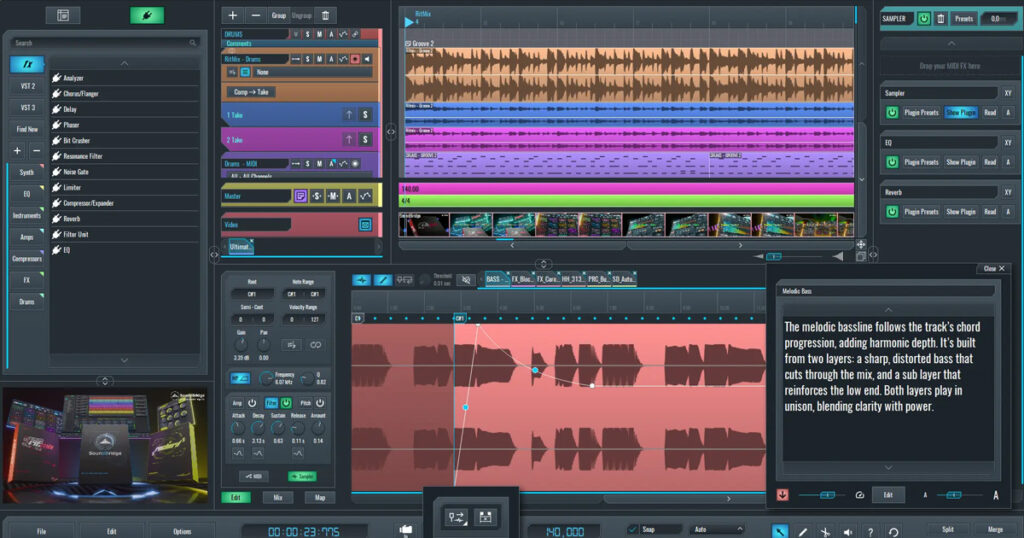This screenshot has width=1024, height=538.
Task: Open the automation curve on the Master track
Action: pos(365,196)
